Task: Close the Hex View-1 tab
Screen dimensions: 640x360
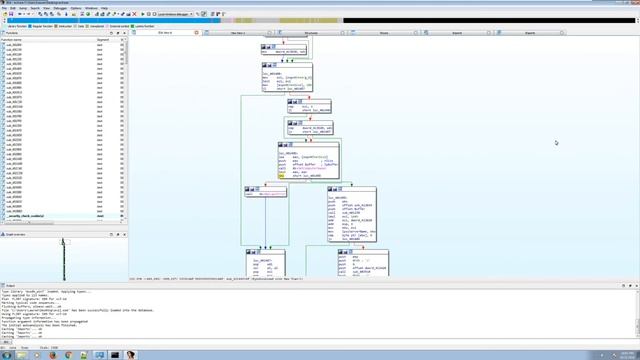Action: click(x=269, y=33)
